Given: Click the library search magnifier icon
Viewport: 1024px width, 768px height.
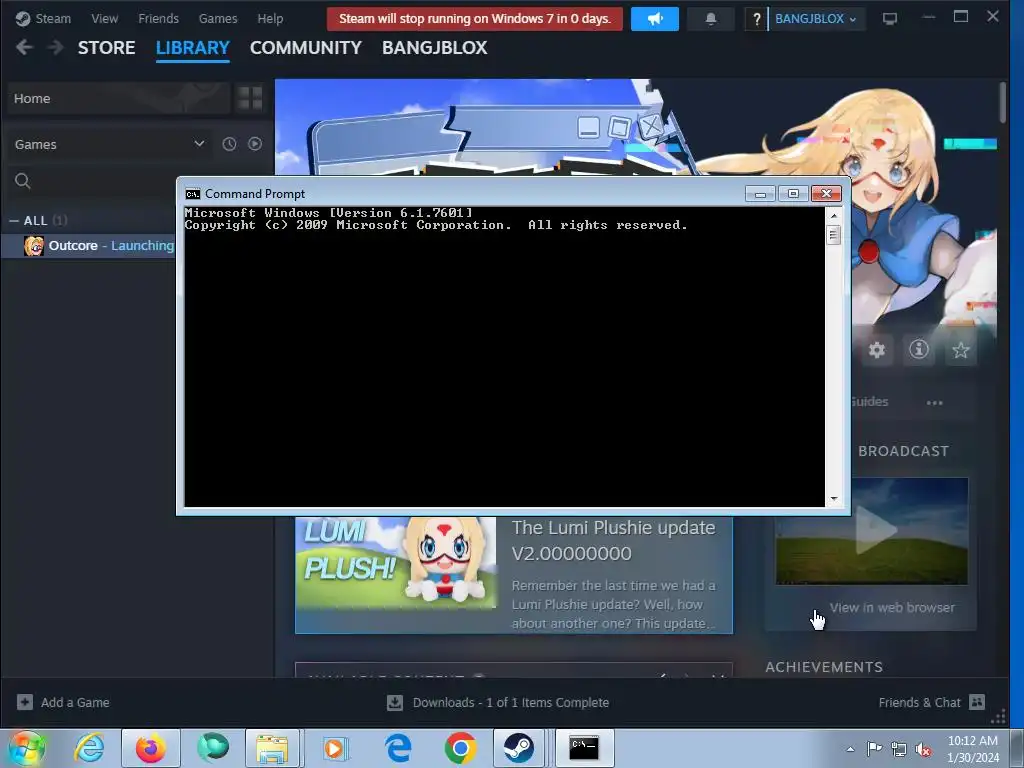Looking at the screenshot, I should (x=23, y=181).
